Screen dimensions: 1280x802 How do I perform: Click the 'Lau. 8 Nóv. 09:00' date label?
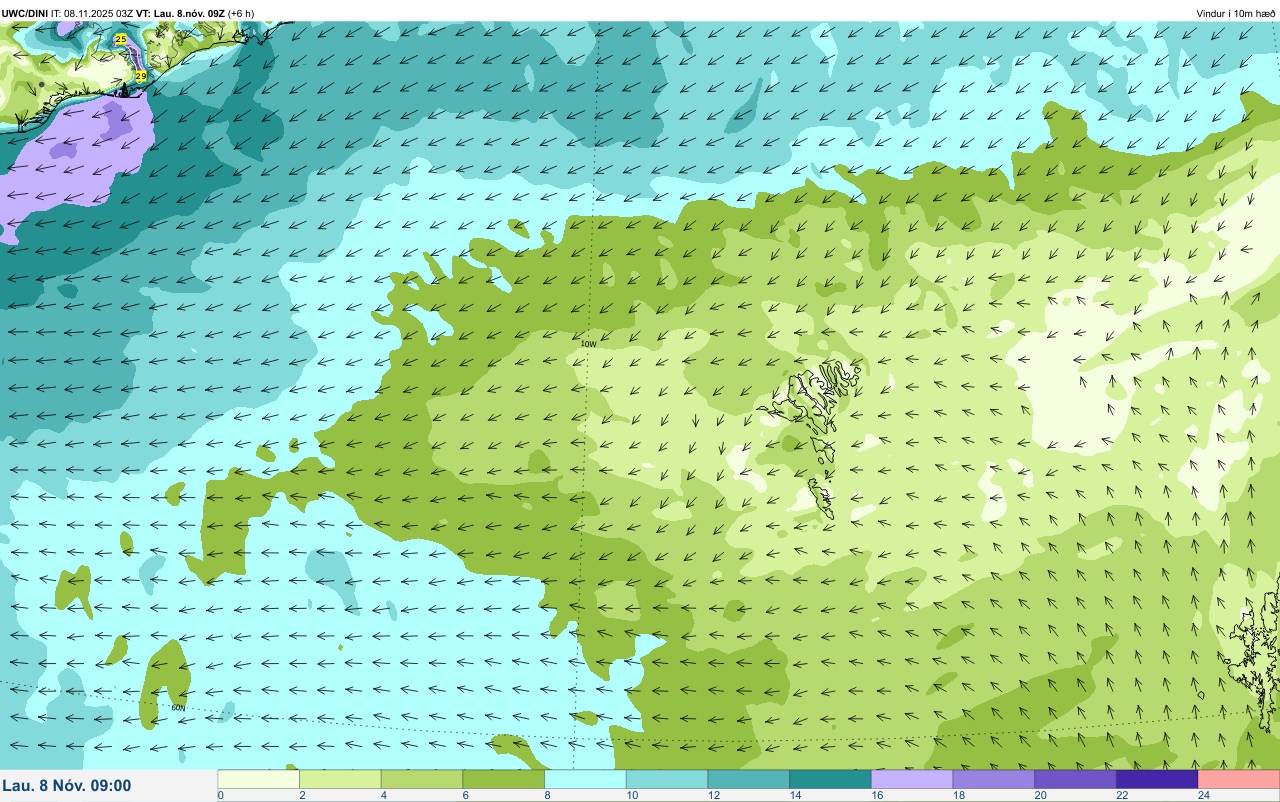66,786
